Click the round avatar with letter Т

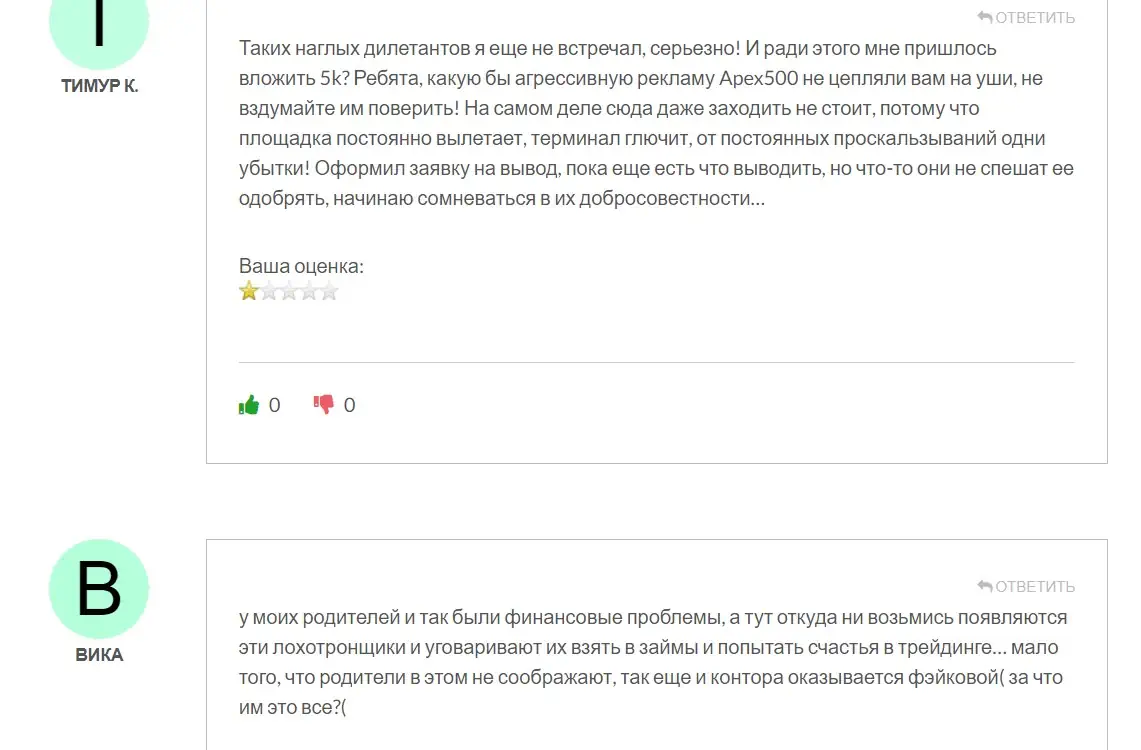[x=99, y=22]
